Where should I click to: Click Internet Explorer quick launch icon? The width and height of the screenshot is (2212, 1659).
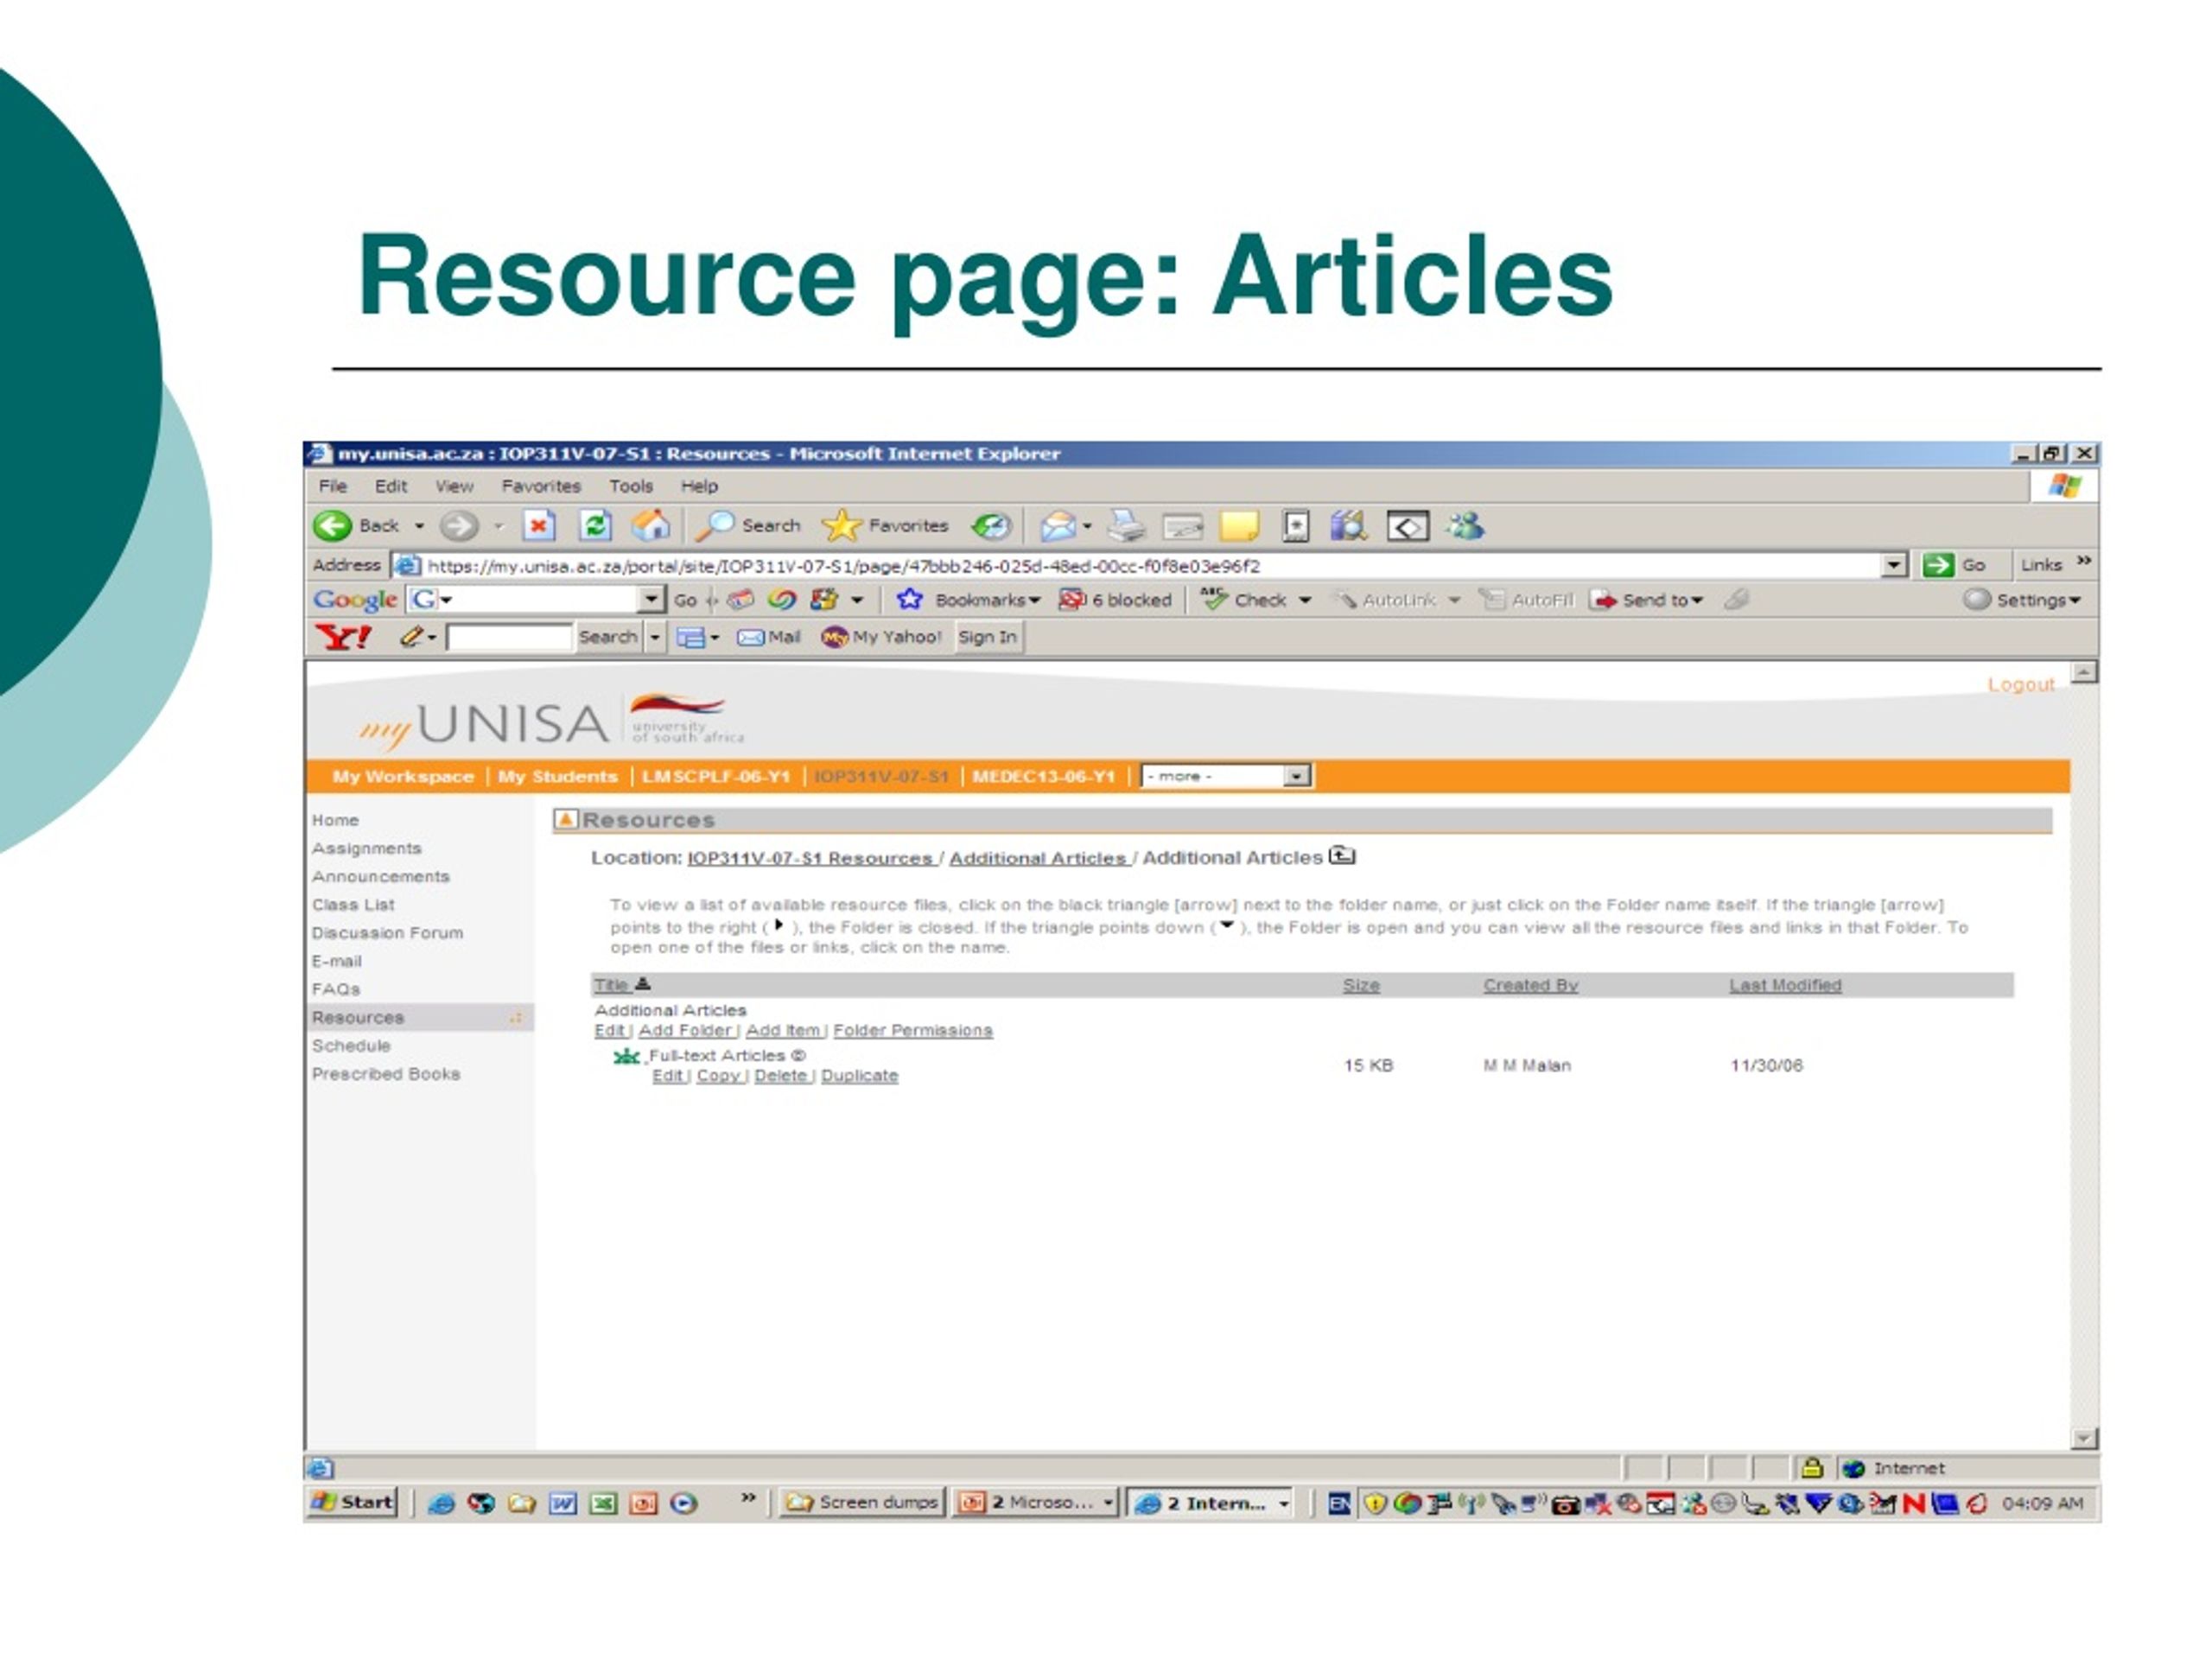(441, 1503)
